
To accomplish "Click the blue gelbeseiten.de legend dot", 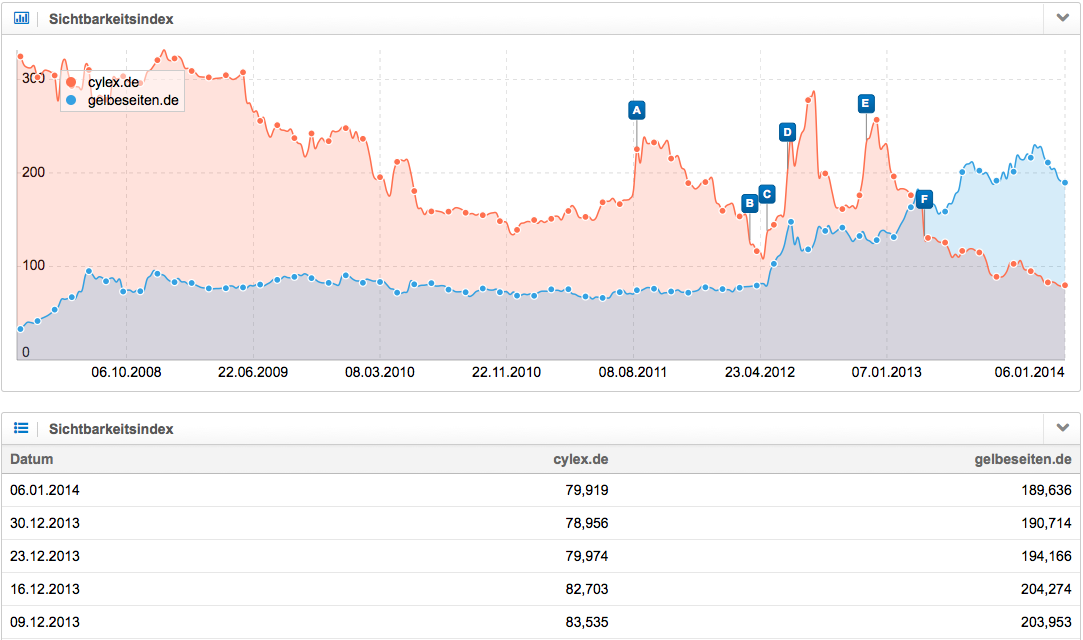I will pos(71,101).
